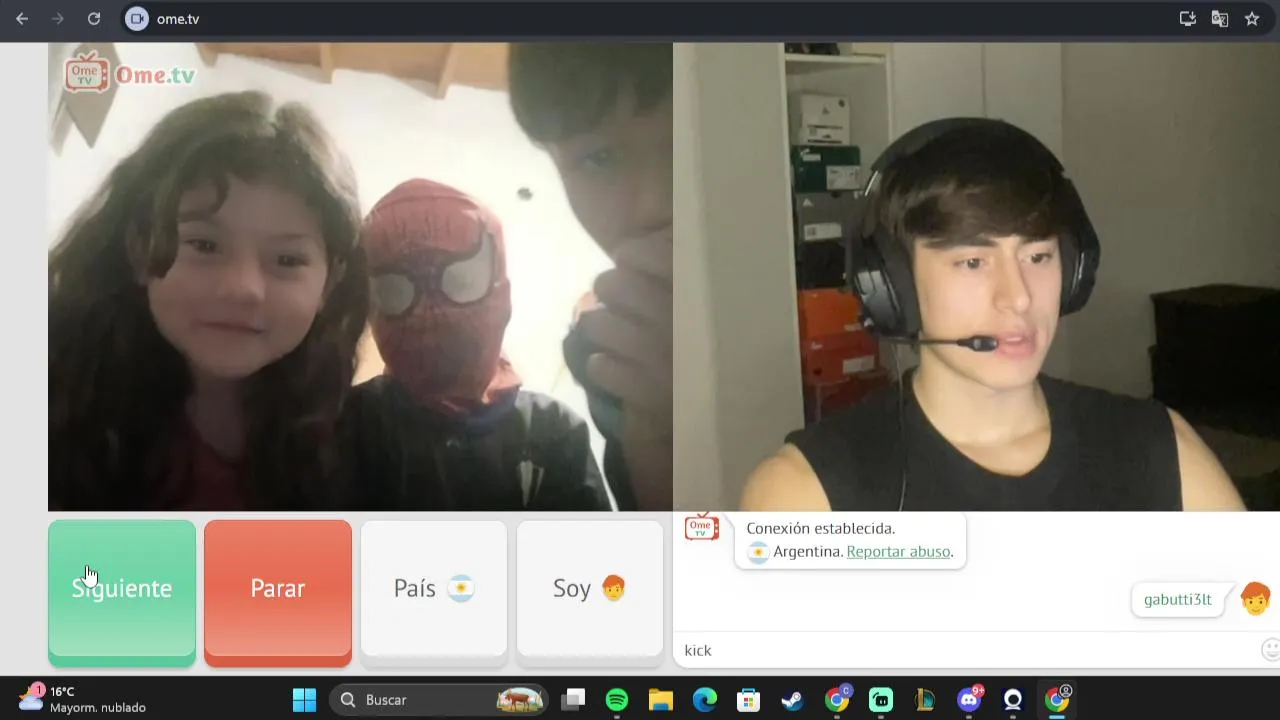Screen dimensions: 1280x720
Task: Click the red Parar button
Action: (x=278, y=591)
